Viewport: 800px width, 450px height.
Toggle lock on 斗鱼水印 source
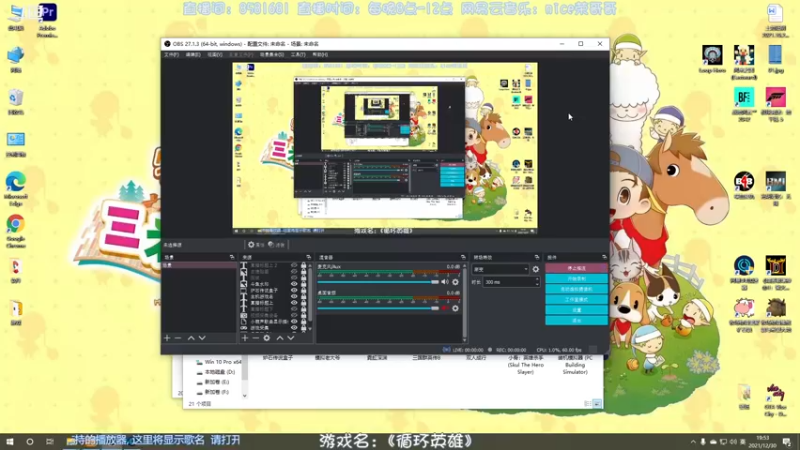coord(304,284)
